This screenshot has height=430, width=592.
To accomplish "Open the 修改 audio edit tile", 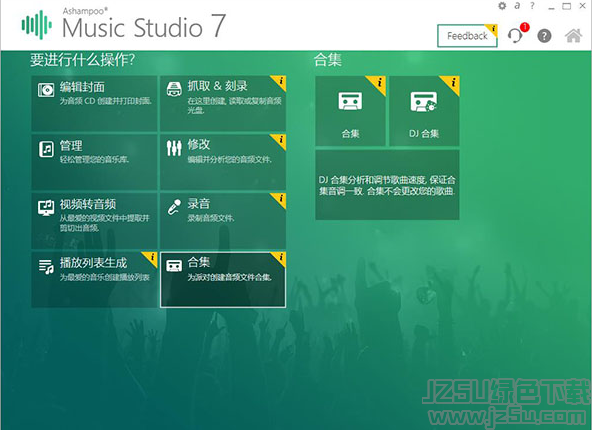I will coord(223,162).
